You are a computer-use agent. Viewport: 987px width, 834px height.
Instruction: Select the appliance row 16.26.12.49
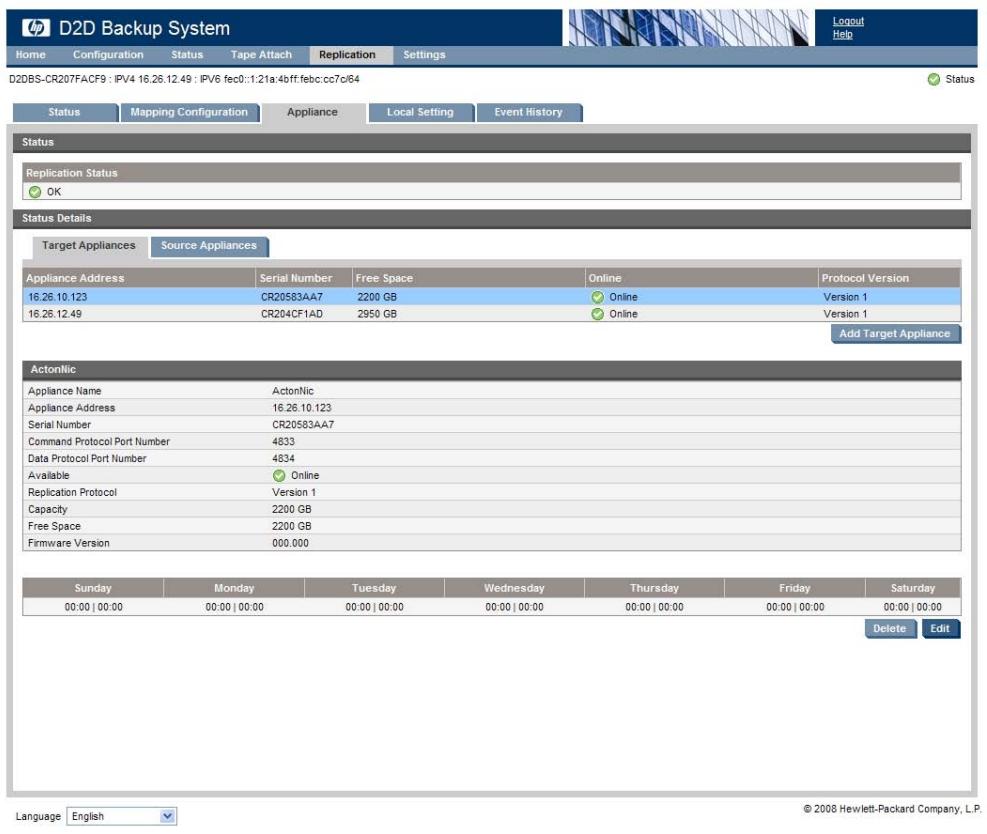click(x=492, y=314)
